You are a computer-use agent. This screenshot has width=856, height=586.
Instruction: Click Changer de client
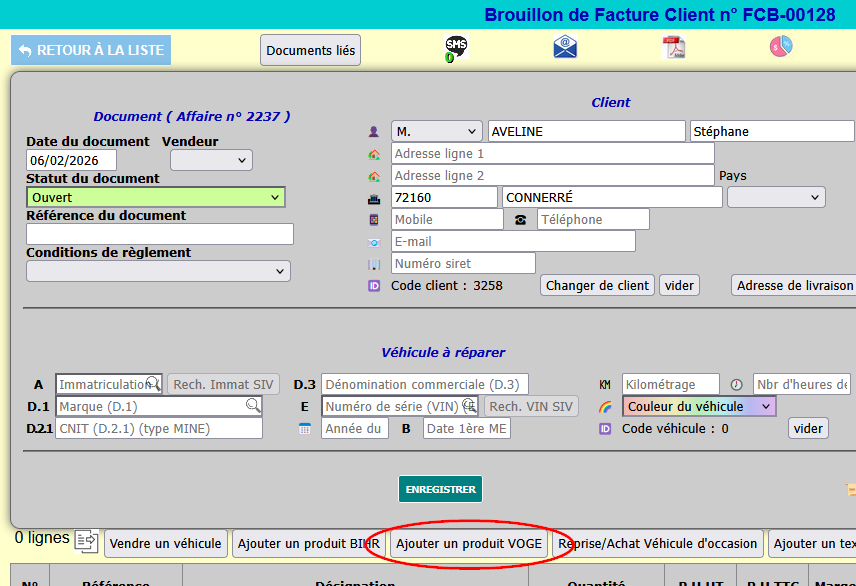[x=597, y=285]
